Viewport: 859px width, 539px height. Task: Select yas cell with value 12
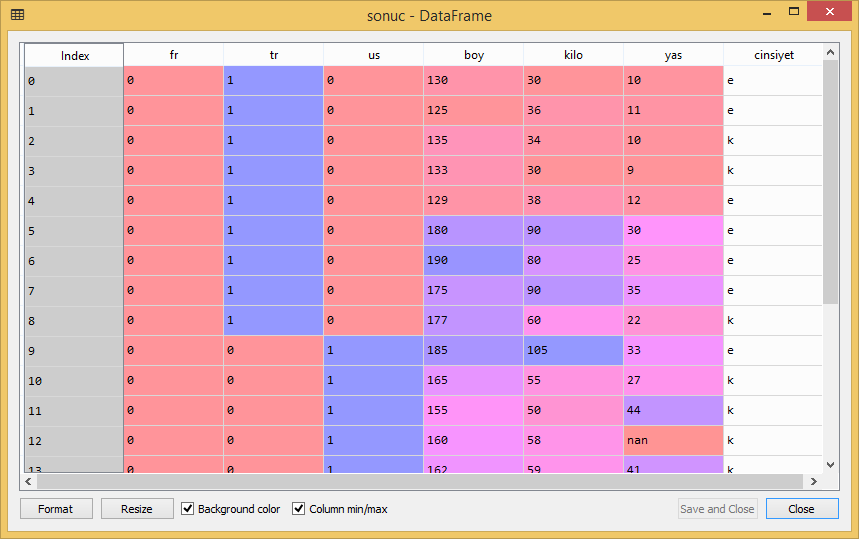[673, 200]
